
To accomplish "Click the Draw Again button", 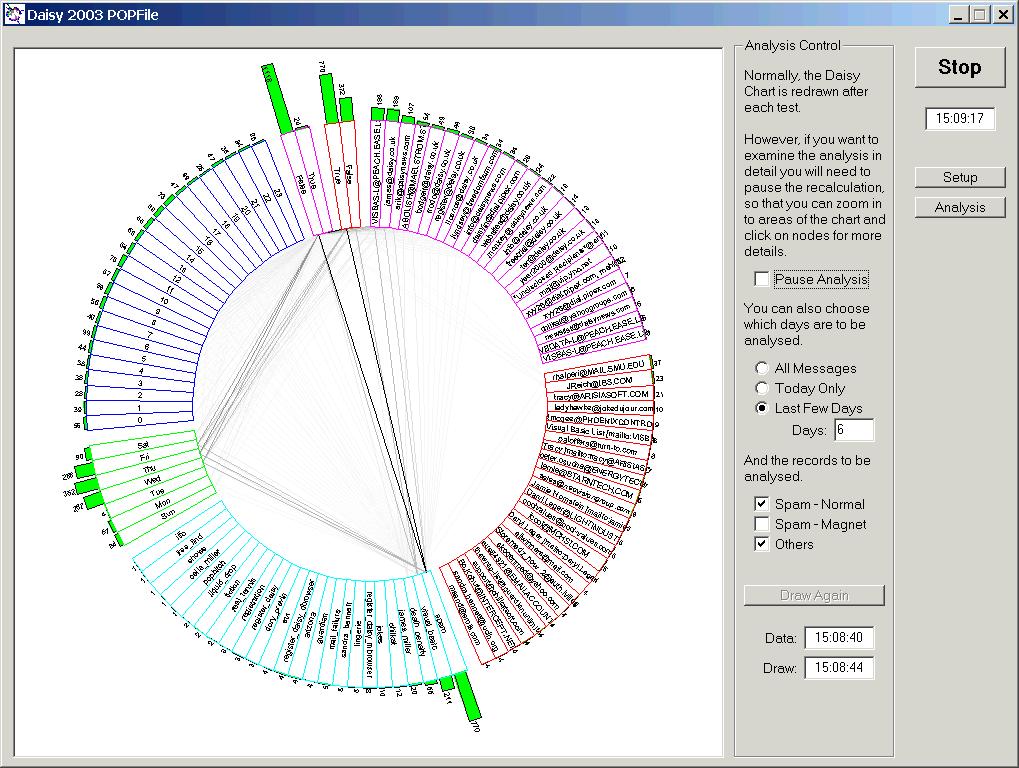I will click(814, 595).
